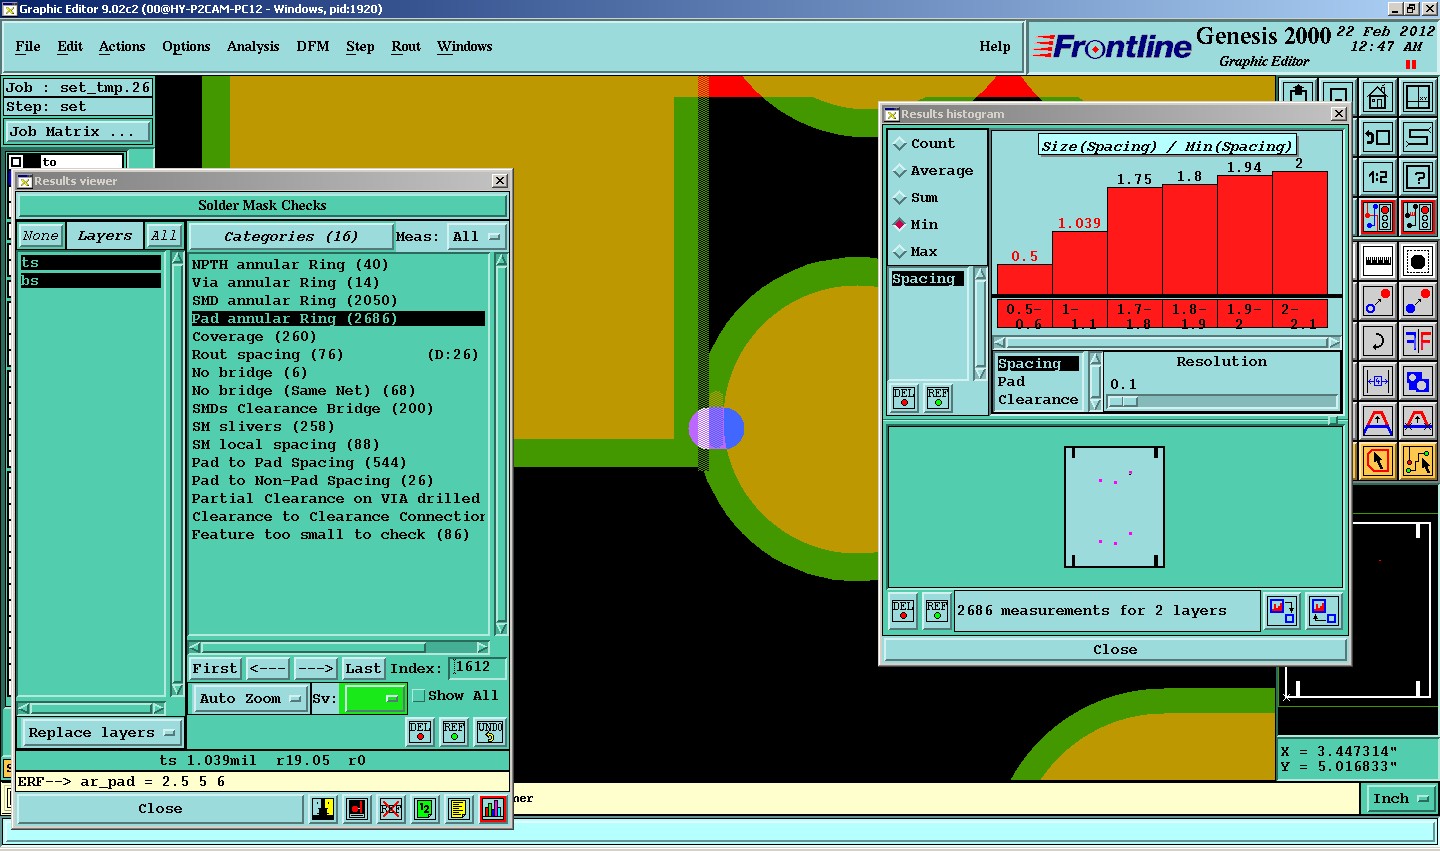Viewport: 1440px width, 851px height.
Task: Click the green 1/2 page icon
Action: pyautogui.click(x=425, y=809)
